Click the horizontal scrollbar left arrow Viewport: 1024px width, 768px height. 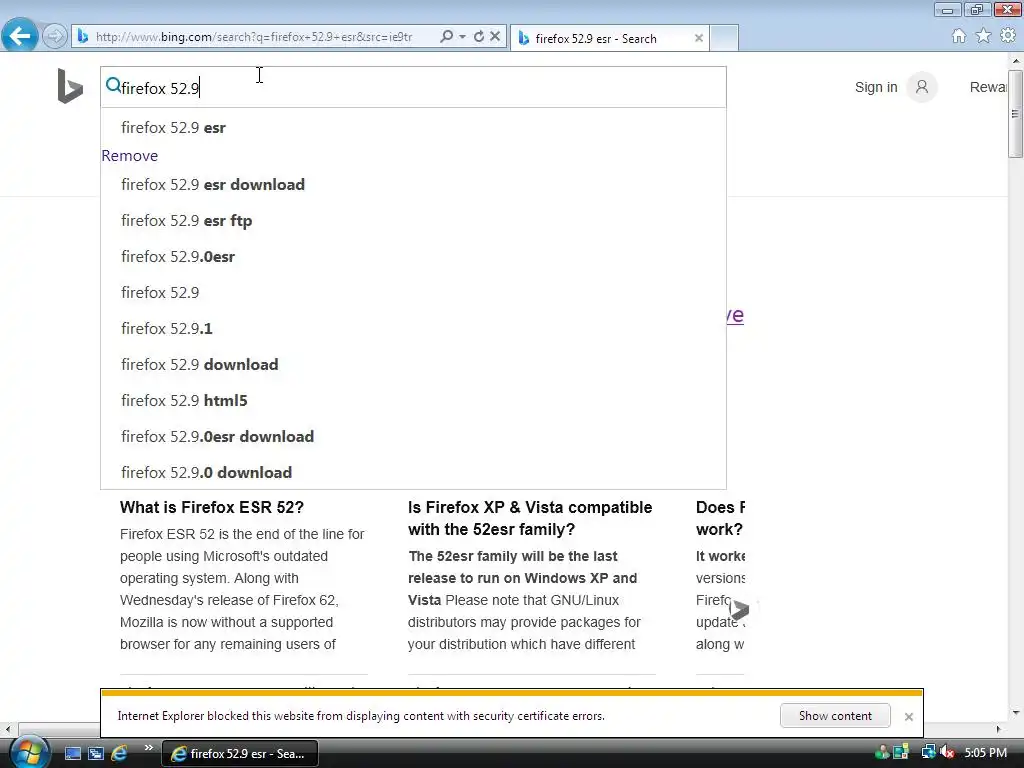pyautogui.click(x=8, y=729)
